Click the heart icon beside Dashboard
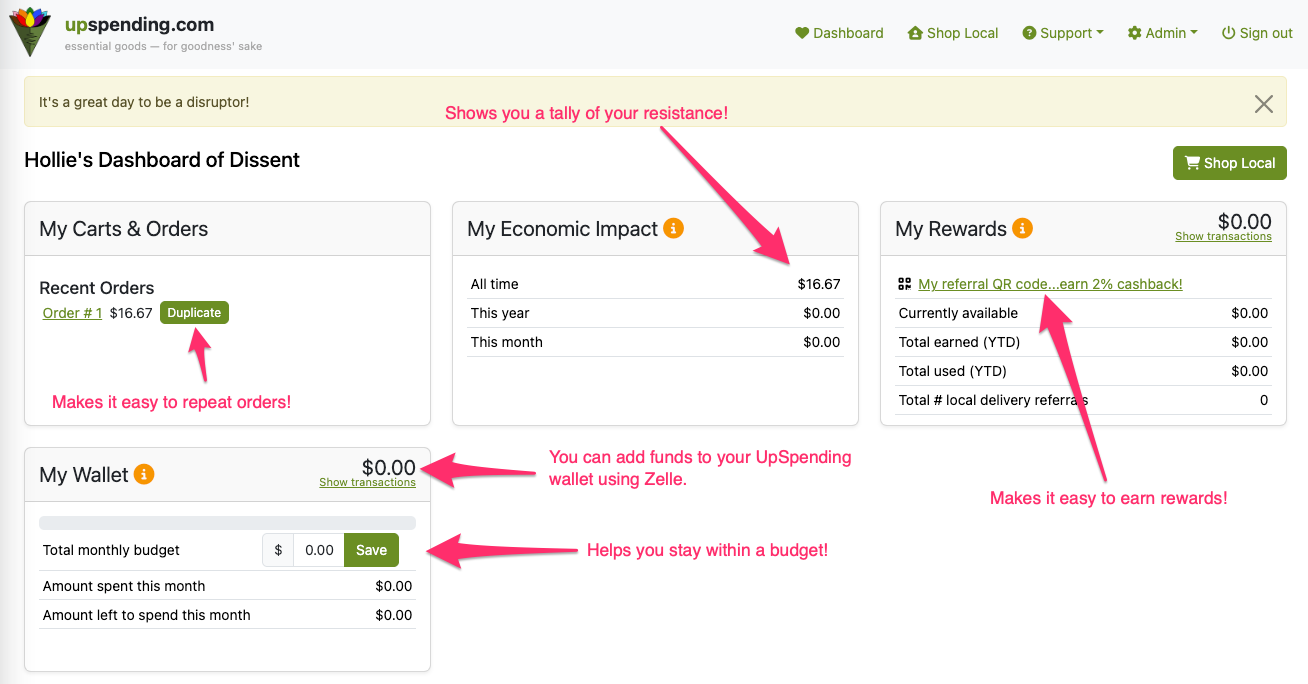The height and width of the screenshot is (684, 1308). (801, 33)
